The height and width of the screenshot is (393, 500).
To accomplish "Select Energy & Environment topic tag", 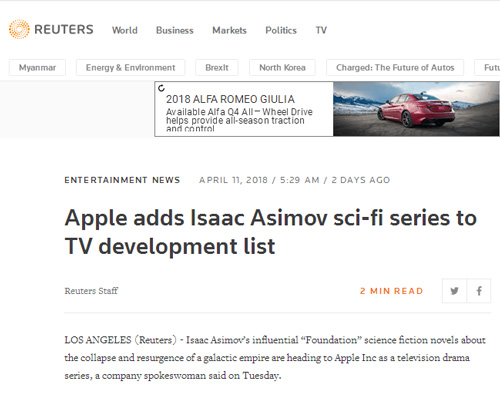I will click(130, 68).
